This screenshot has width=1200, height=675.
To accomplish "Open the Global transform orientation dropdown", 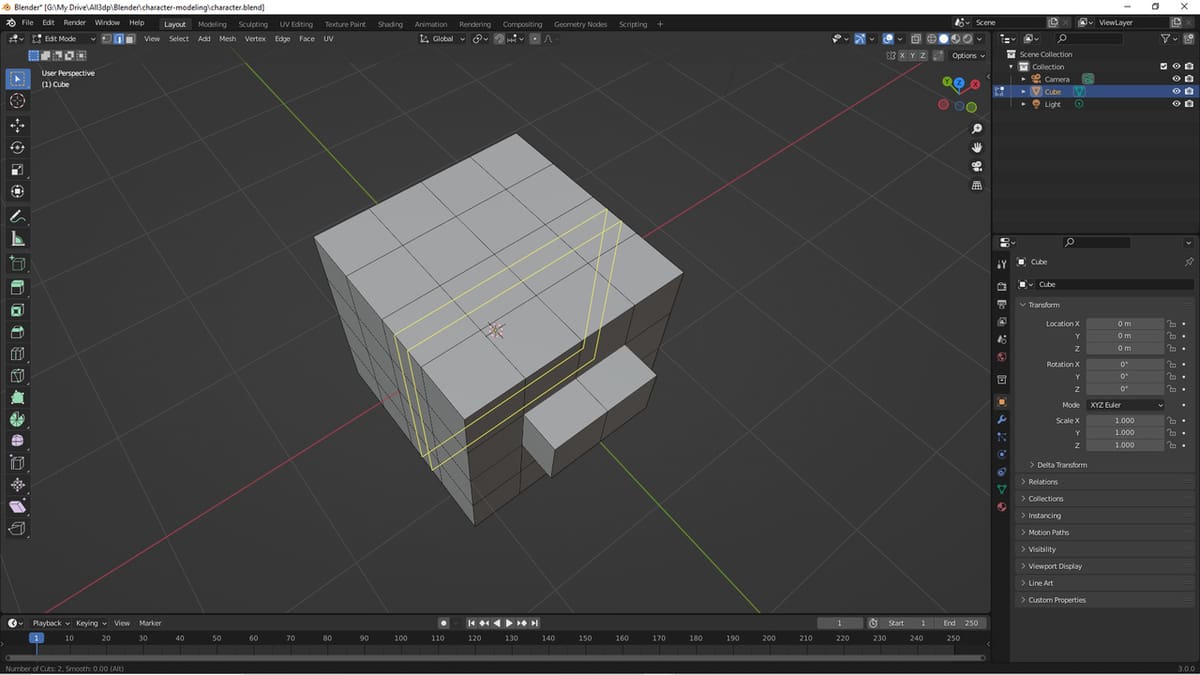I will click(x=443, y=39).
